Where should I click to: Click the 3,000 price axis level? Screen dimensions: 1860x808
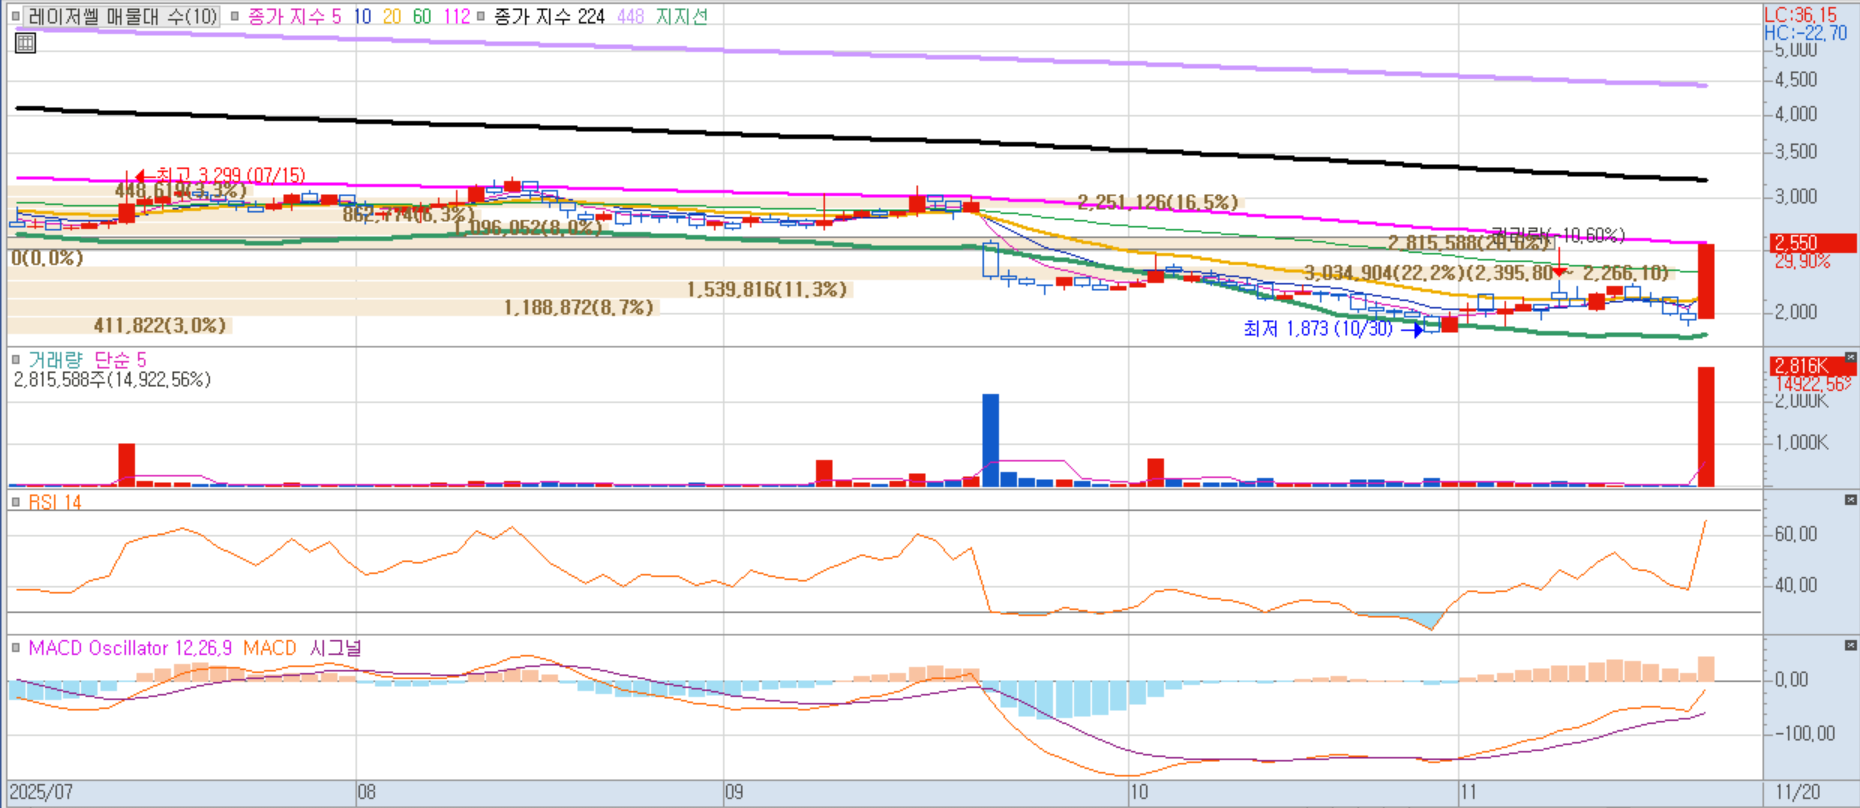pyautogui.click(x=1796, y=197)
